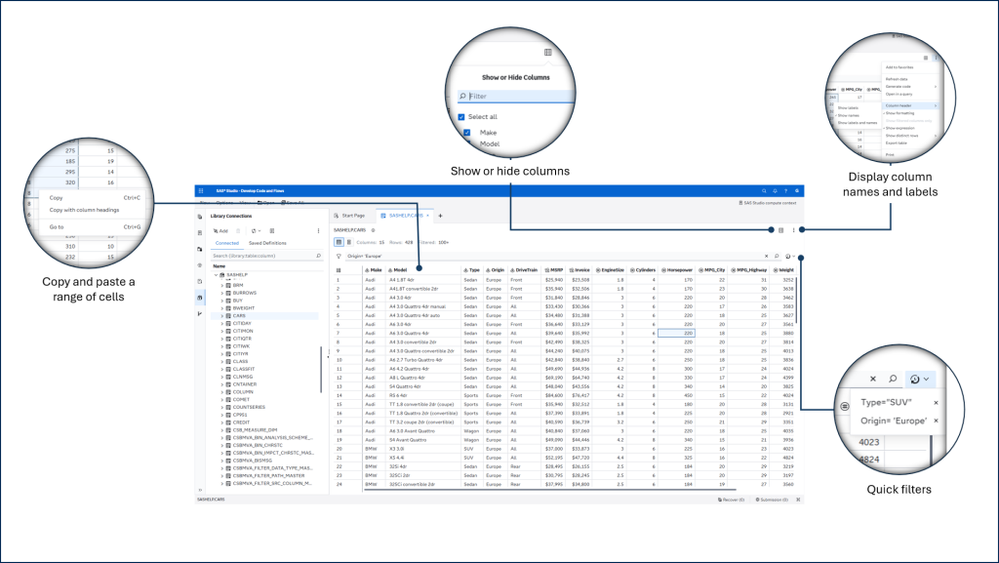The image size is (999, 563).
Task: Click the select-all icon at the table corner
Action: pos(338,270)
